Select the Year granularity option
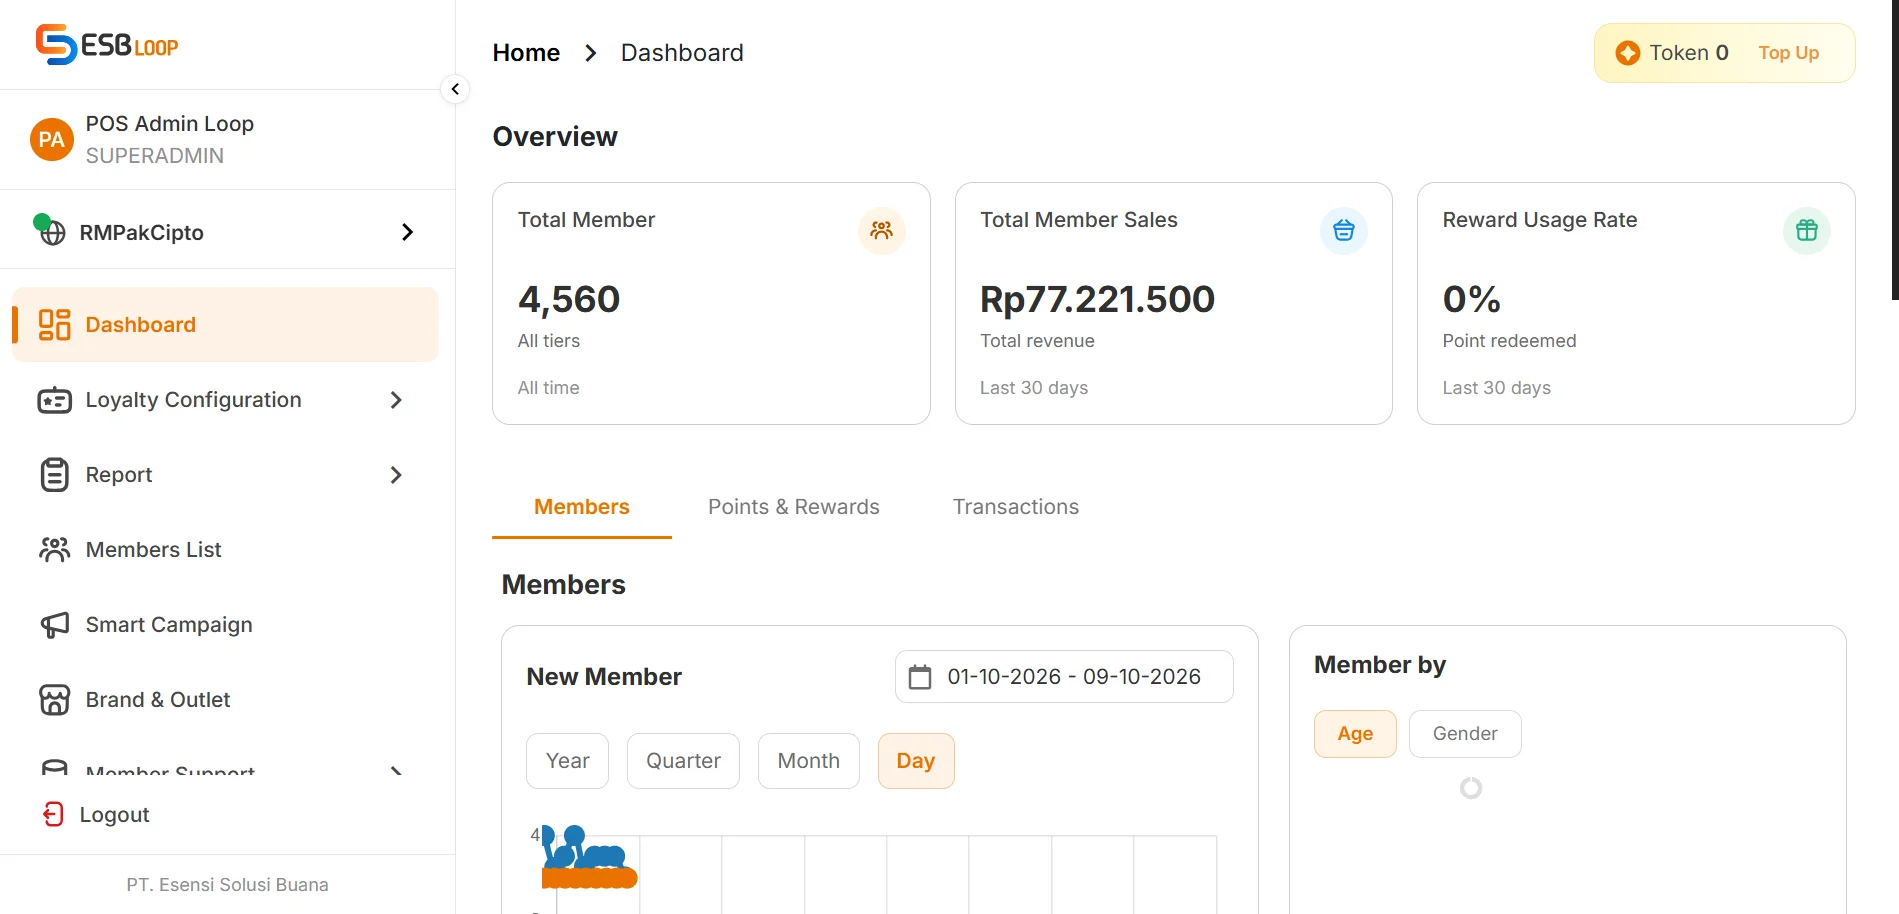 (x=567, y=761)
